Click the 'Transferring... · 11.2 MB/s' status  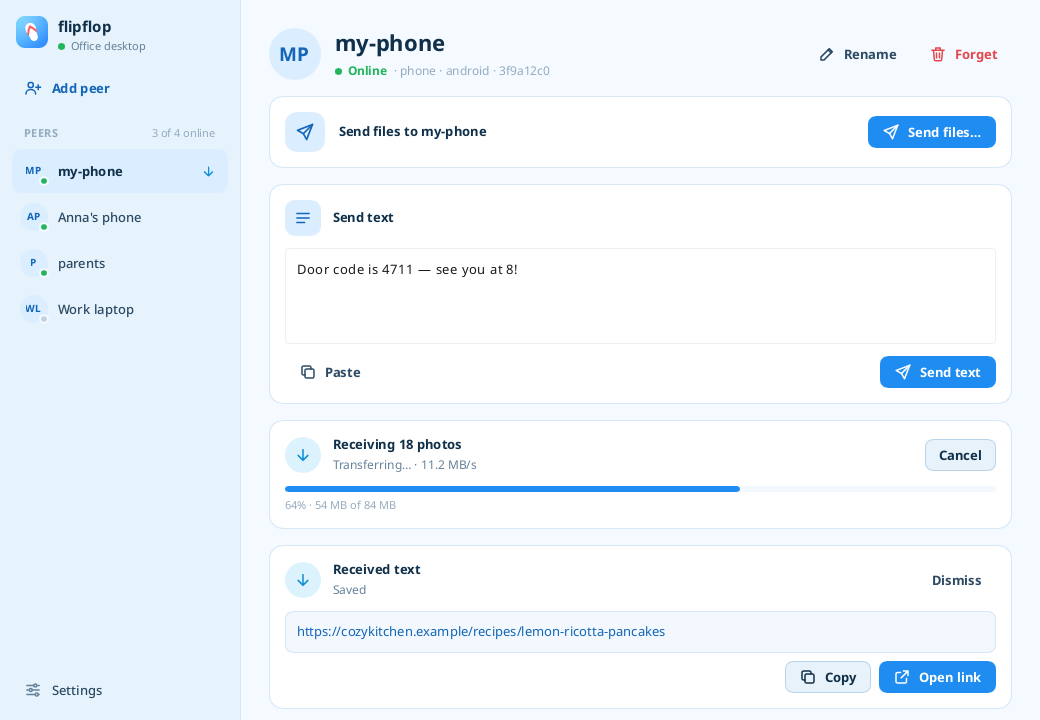405,465
